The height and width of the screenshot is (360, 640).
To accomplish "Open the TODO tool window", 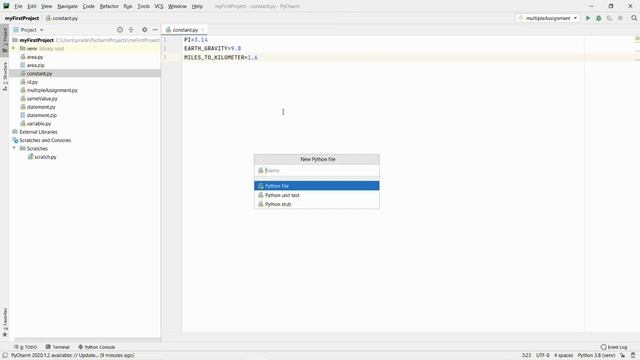I will 26,347.
